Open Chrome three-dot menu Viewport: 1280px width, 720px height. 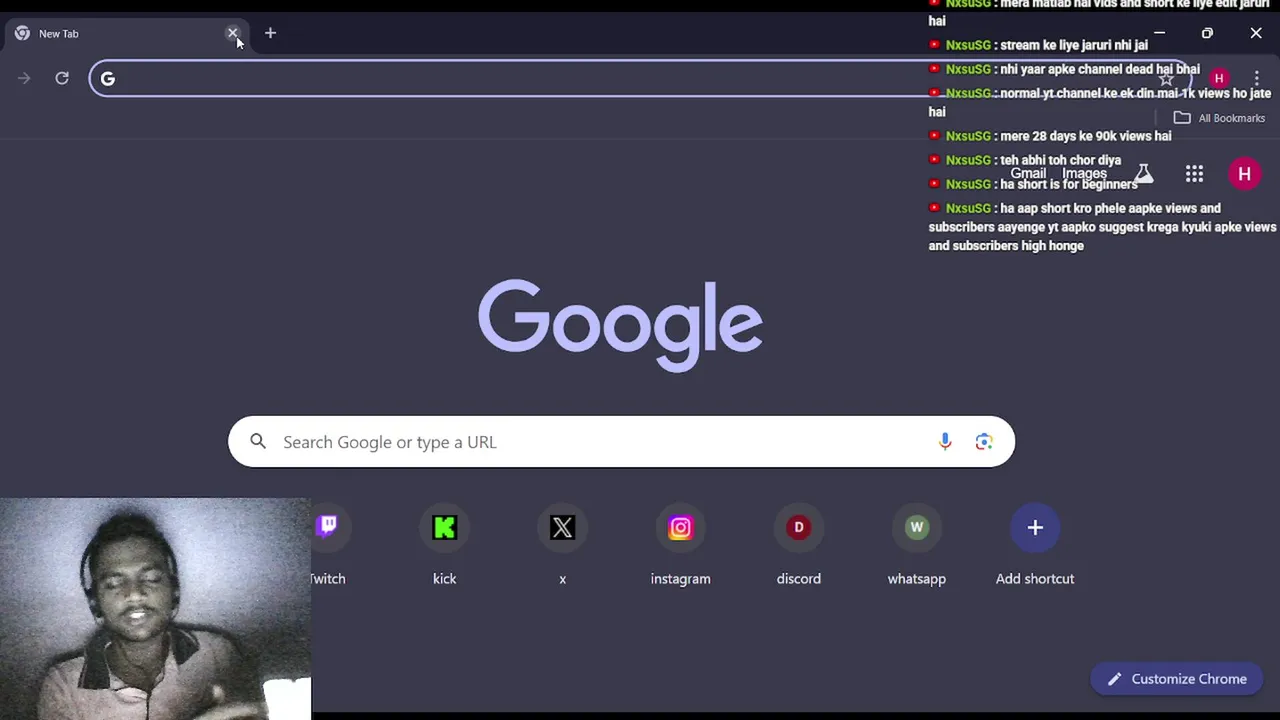coord(1257,78)
